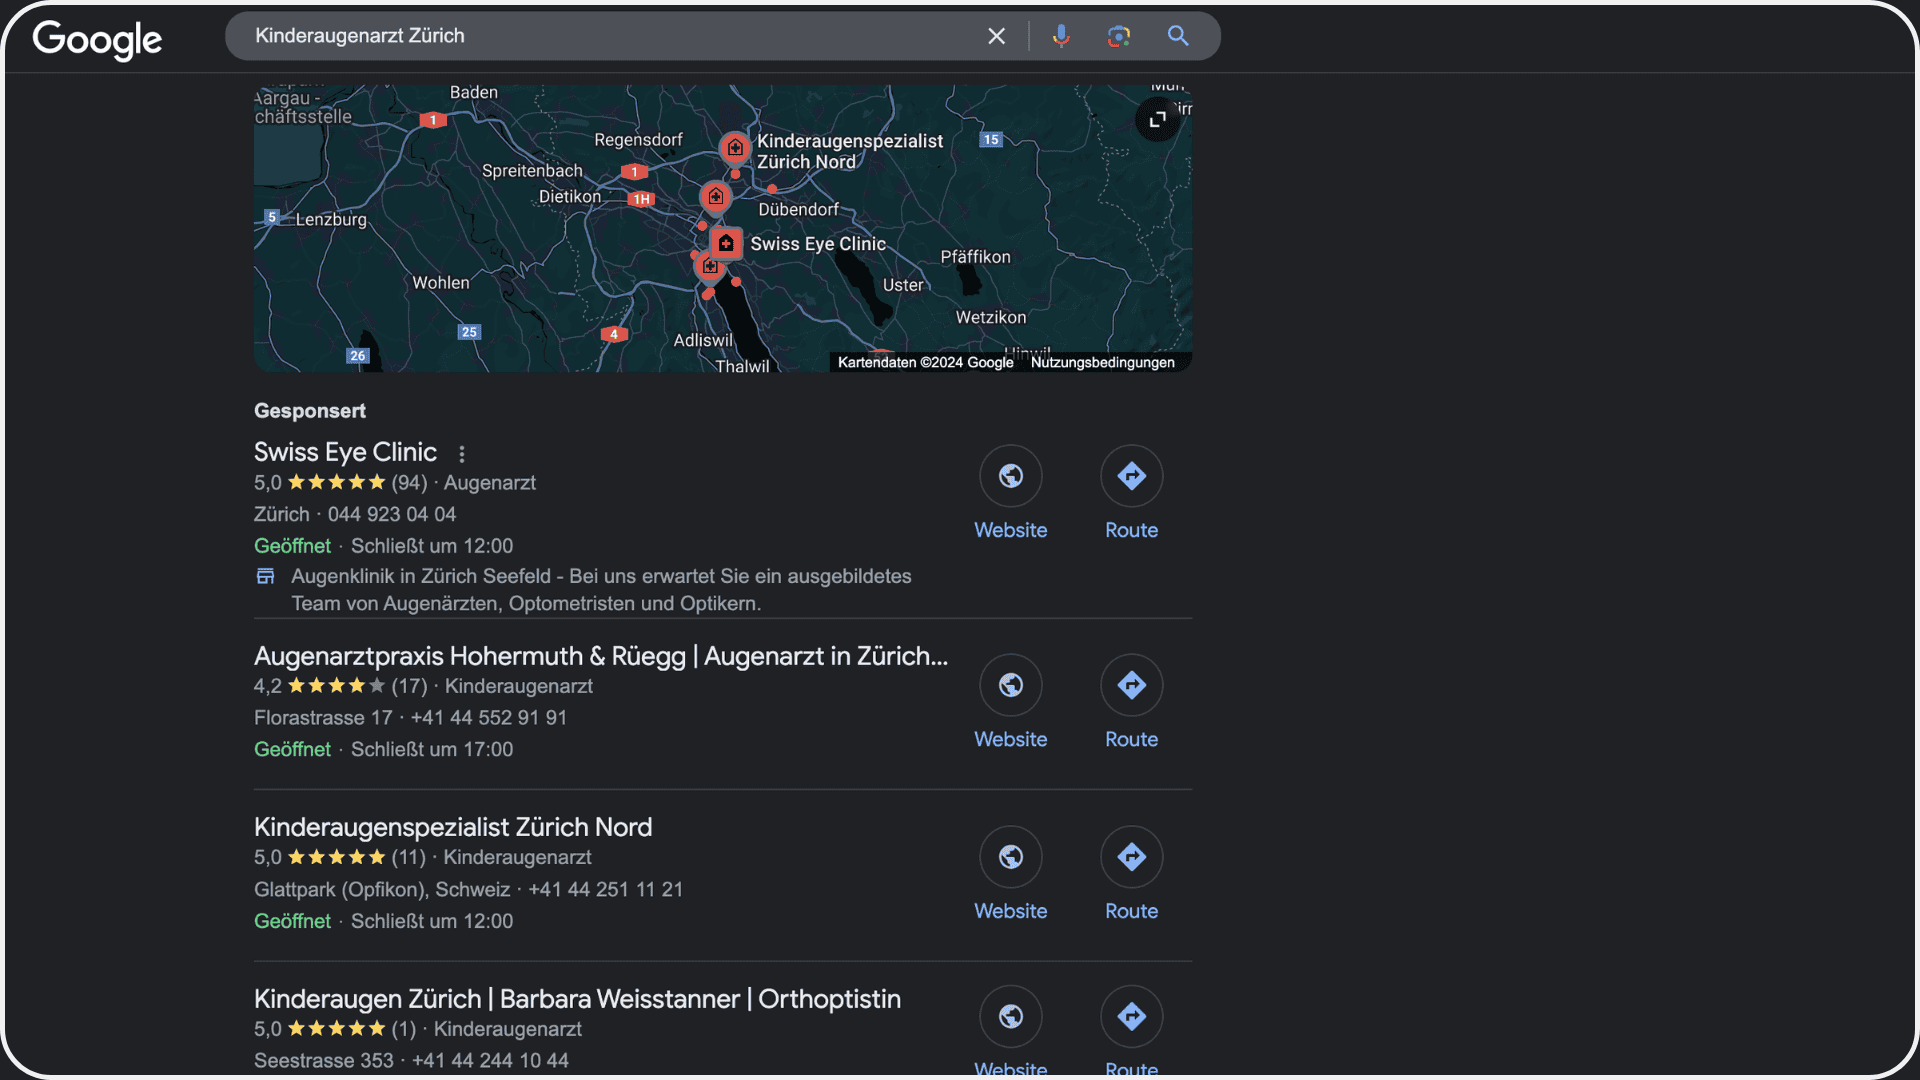Click the magnifying glass search icon

[x=1178, y=36]
